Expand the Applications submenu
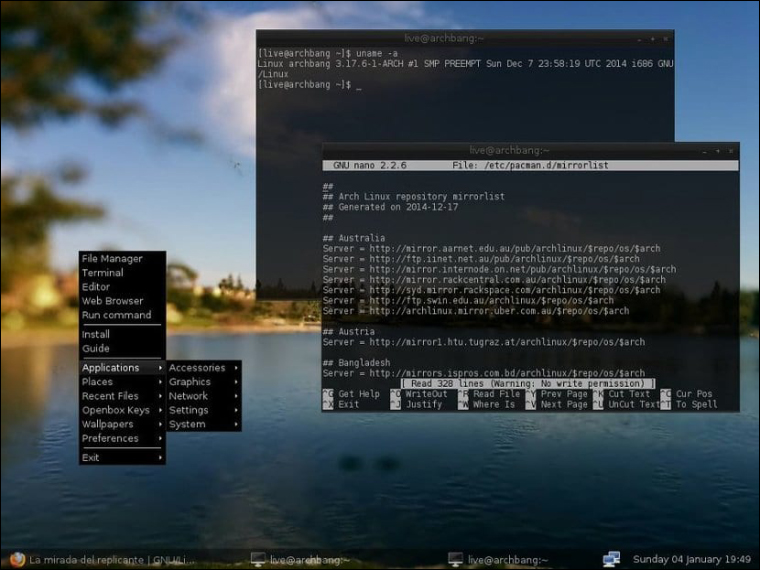Image resolution: width=760 pixels, height=570 pixels. (x=122, y=368)
